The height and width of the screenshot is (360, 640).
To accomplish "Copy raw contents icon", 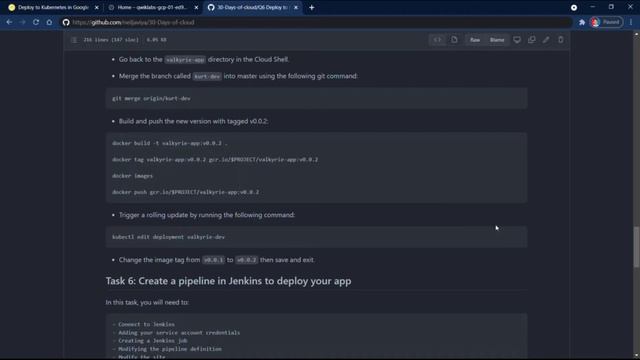I will pyautogui.click(x=531, y=40).
